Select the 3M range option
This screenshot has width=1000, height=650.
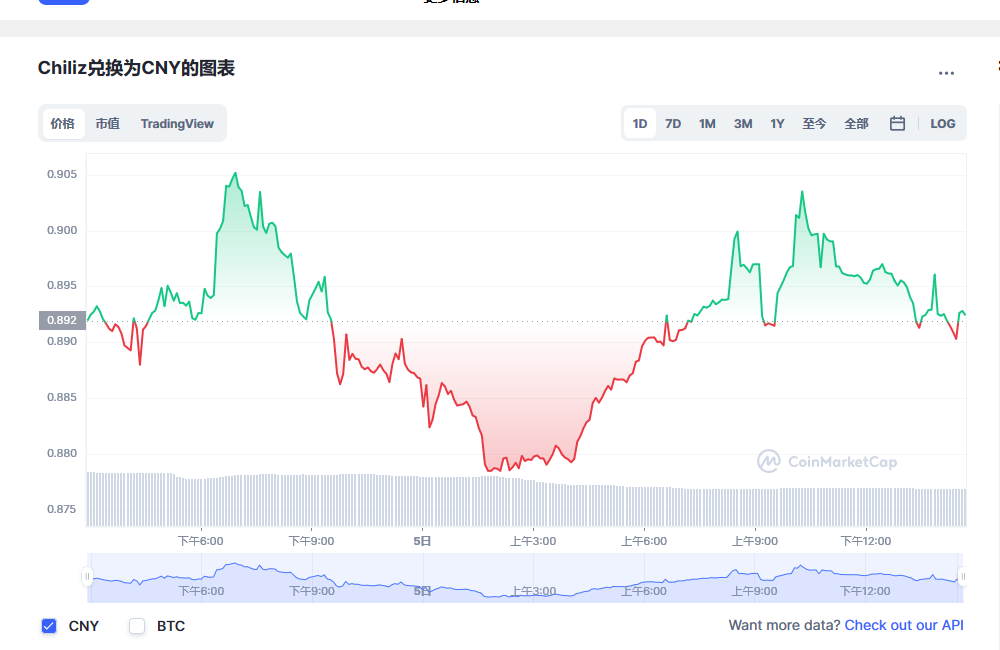click(742, 123)
